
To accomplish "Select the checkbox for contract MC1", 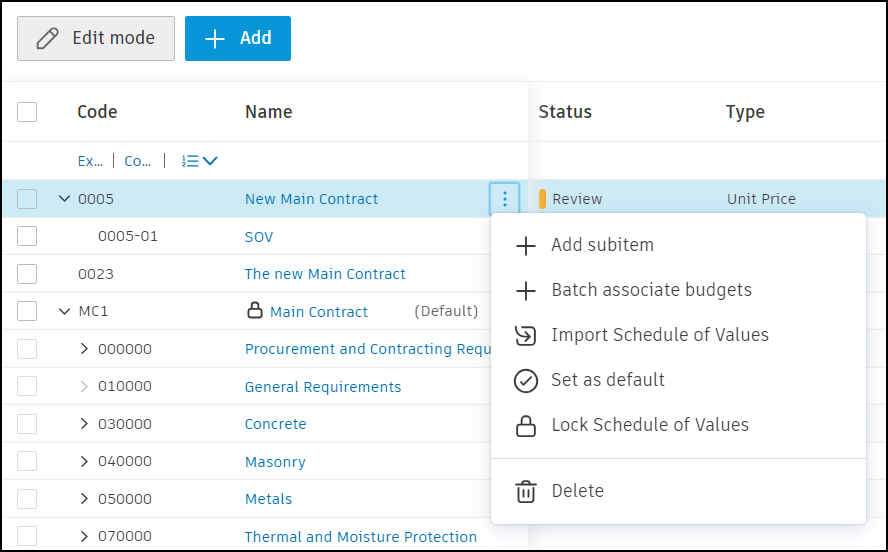I will pos(27,311).
